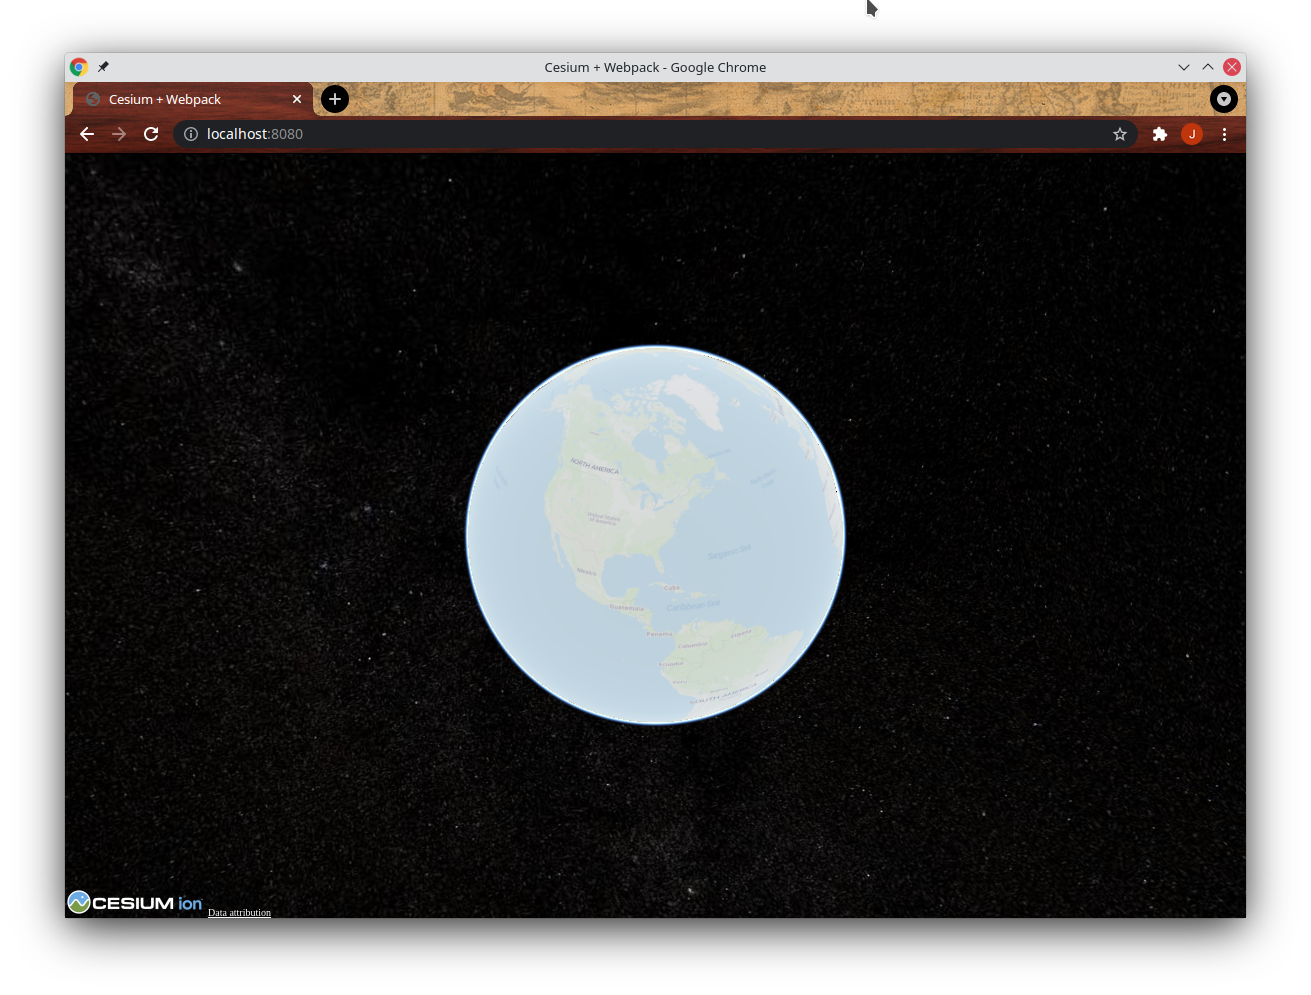Screen dimensions: 1311x995
Task: Click the Forward navigation arrow
Action: click(119, 134)
